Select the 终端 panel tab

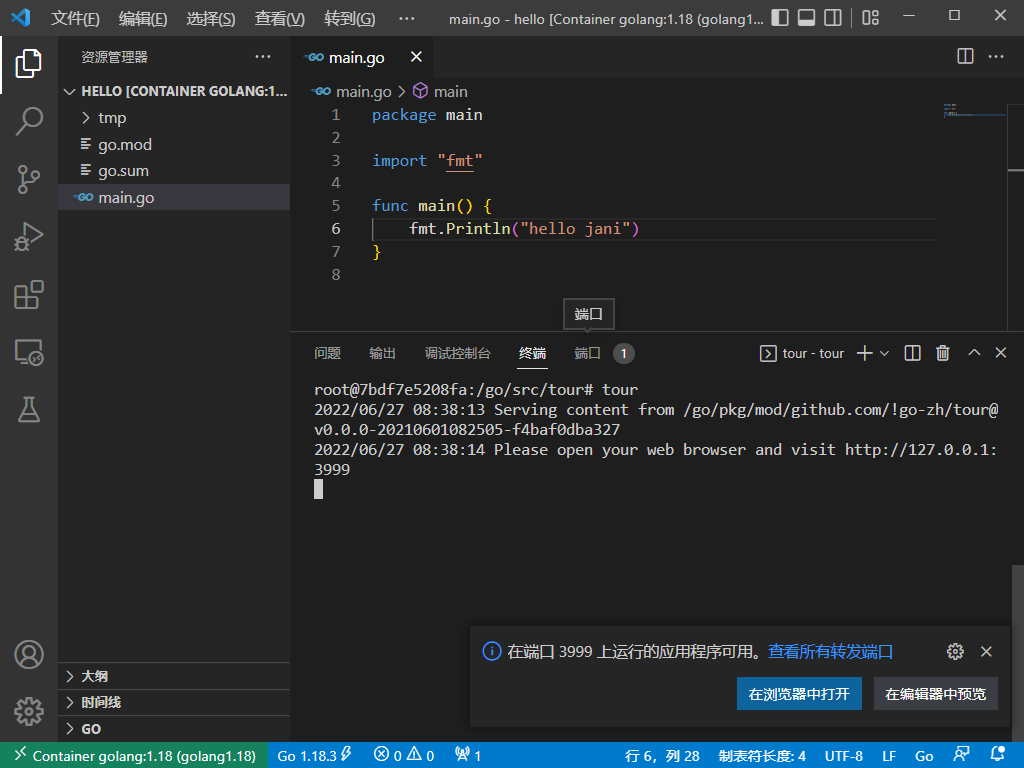(x=532, y=353)
